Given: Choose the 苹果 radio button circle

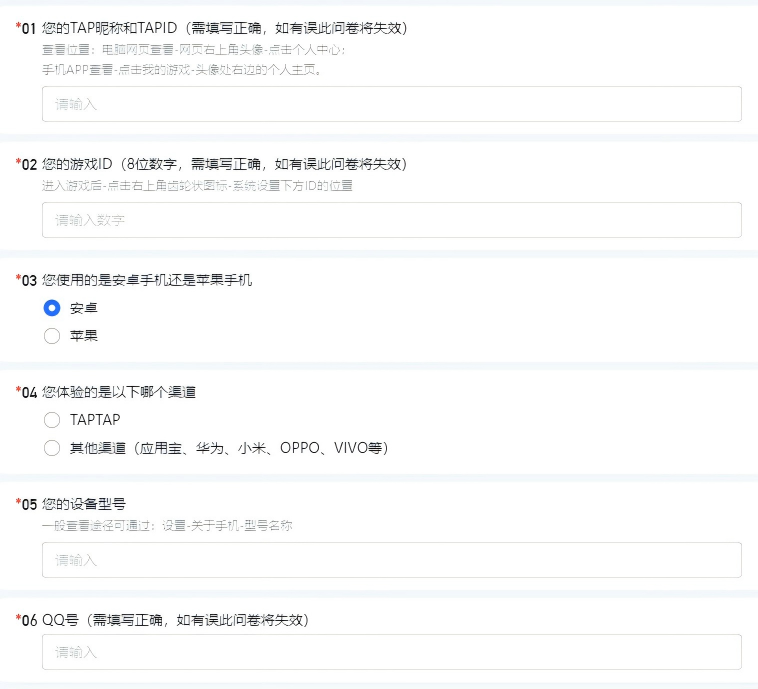Looking at the screenshot, I should (x=52, y=336).
